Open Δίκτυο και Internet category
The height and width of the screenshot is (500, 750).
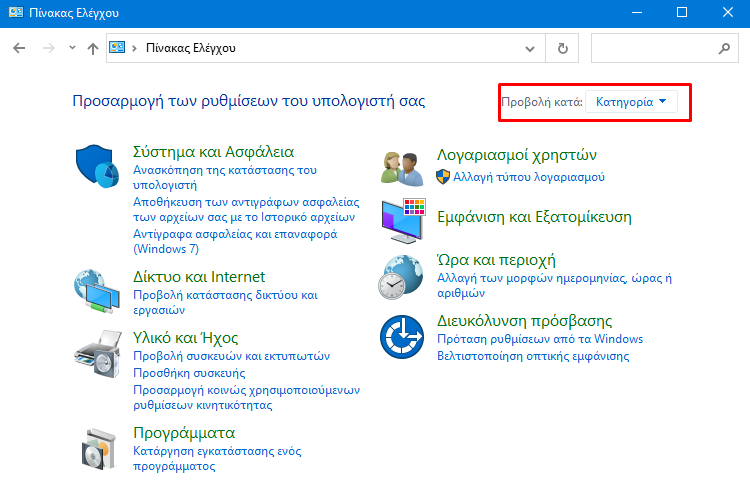pyautogui.click(x=199, y=277)
